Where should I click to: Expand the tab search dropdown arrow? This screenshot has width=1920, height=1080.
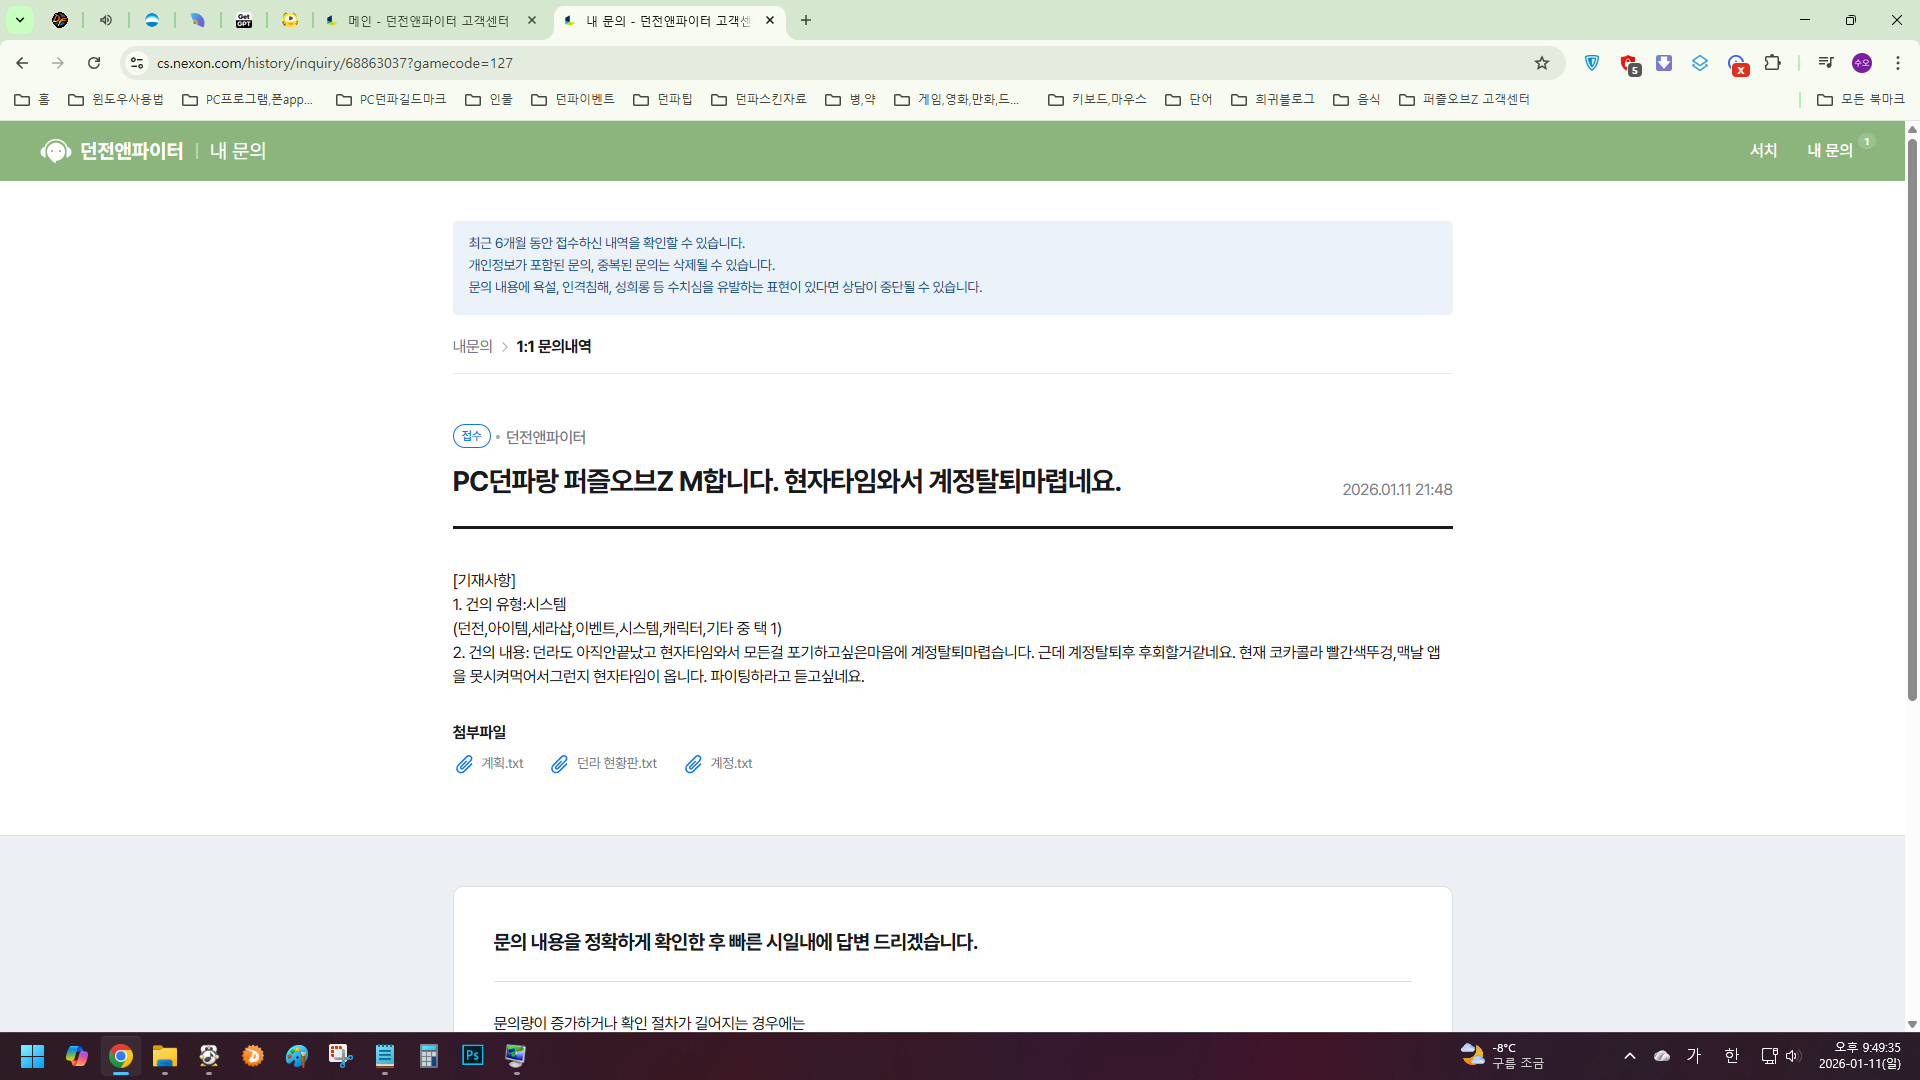point(19,20)
